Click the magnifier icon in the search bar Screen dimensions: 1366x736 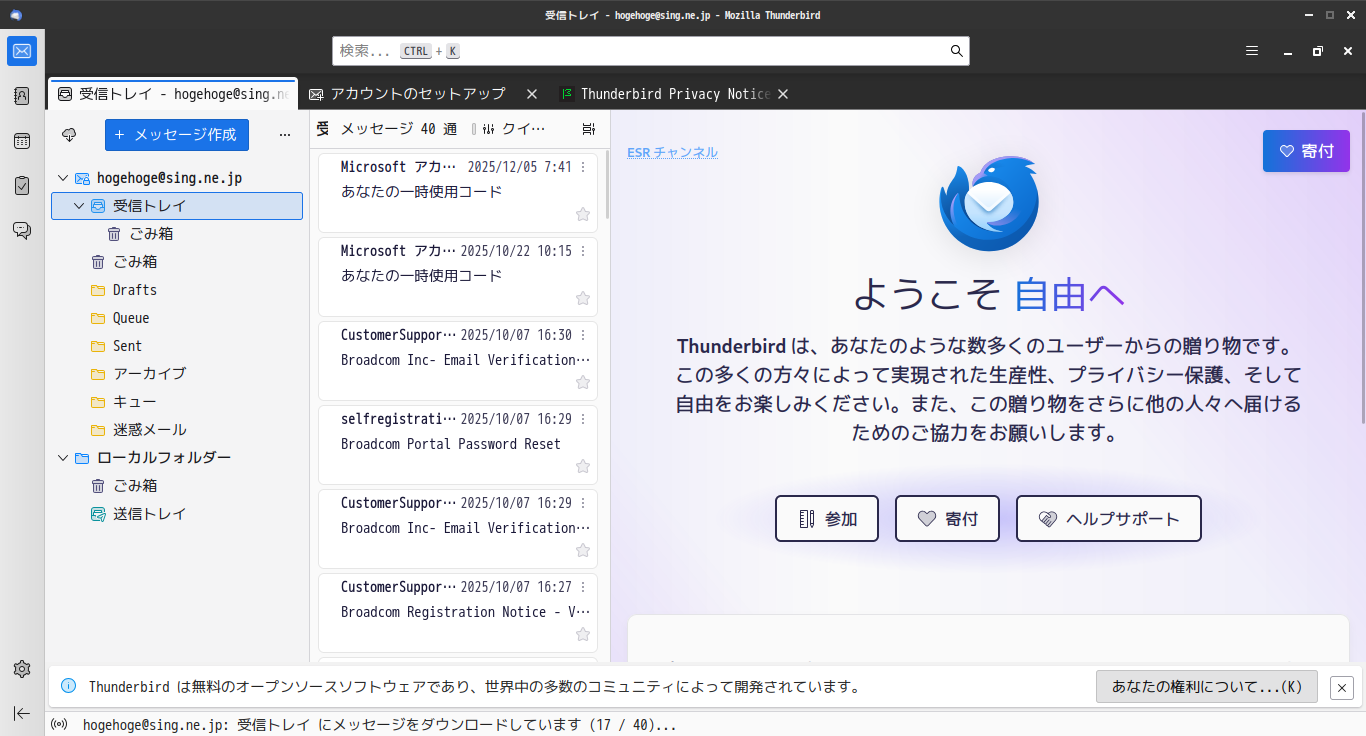(x=957, y=51)
